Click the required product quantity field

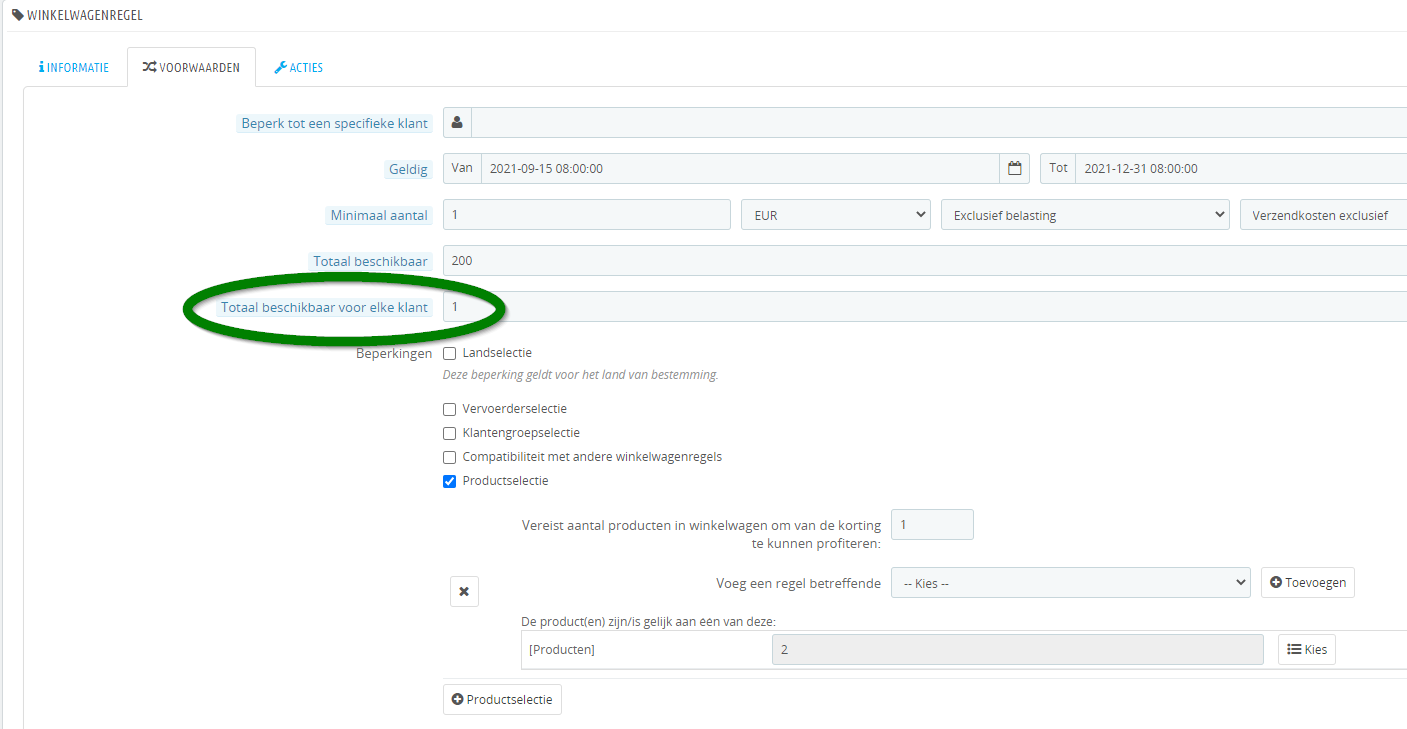(x=932, y=525)
